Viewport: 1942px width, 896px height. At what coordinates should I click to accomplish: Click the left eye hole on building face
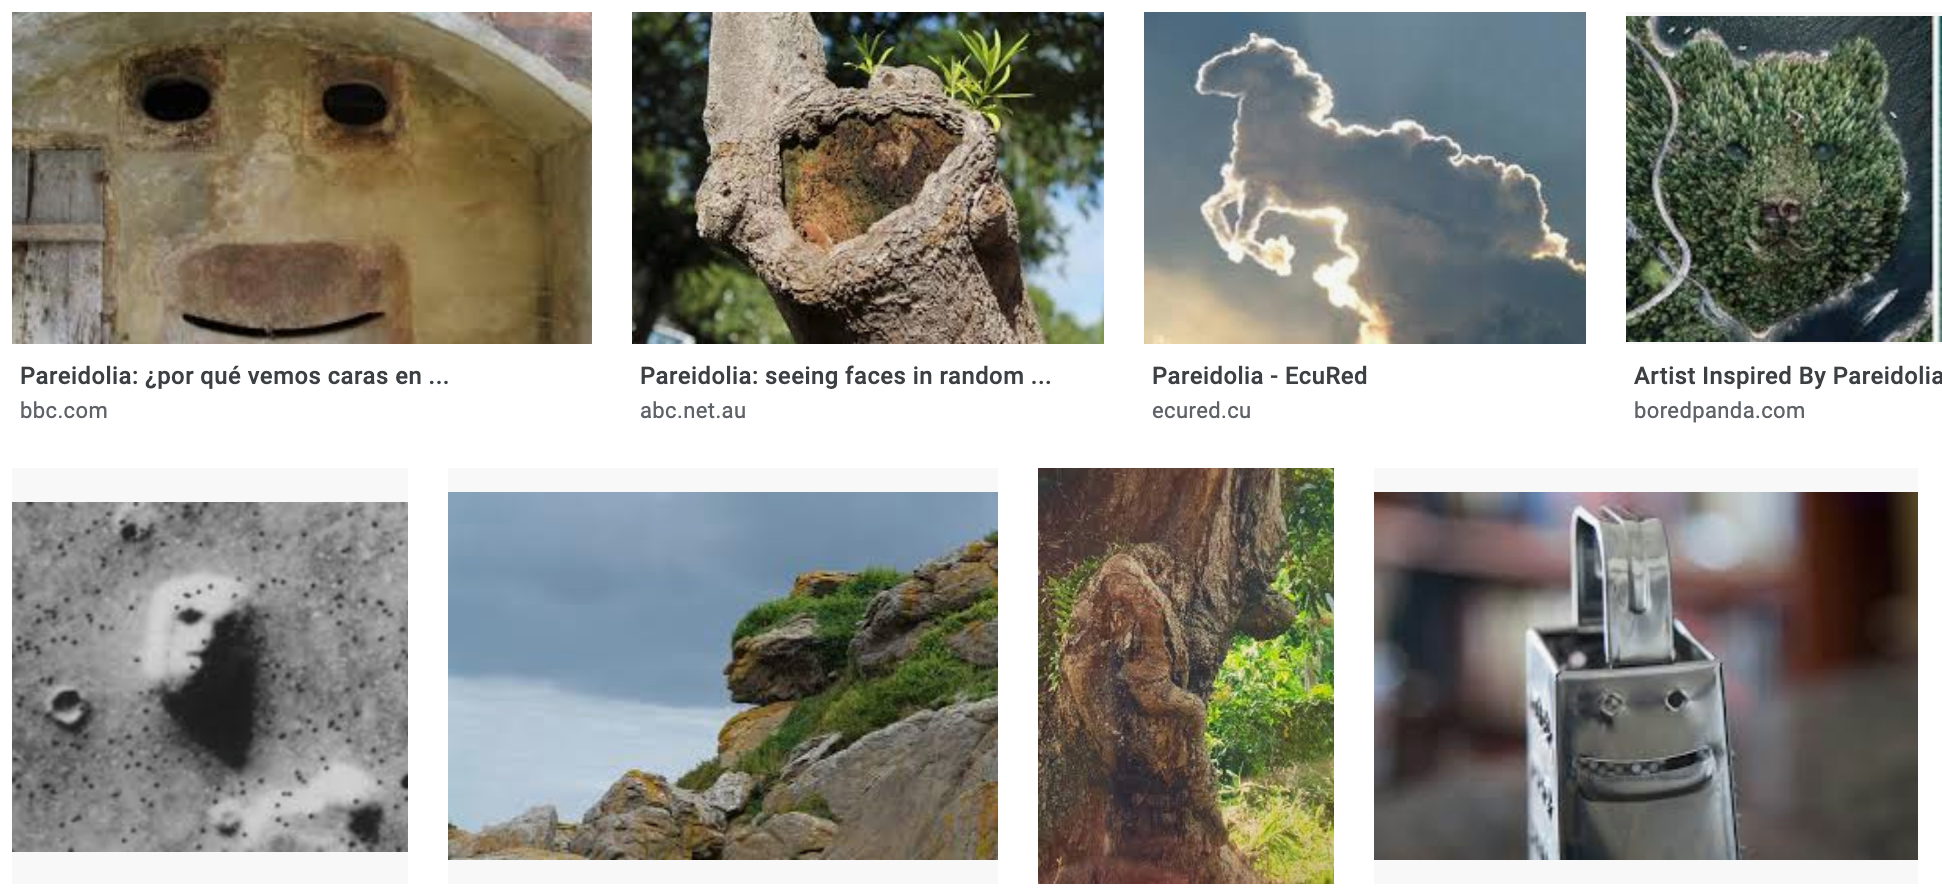tap(176, 99)
